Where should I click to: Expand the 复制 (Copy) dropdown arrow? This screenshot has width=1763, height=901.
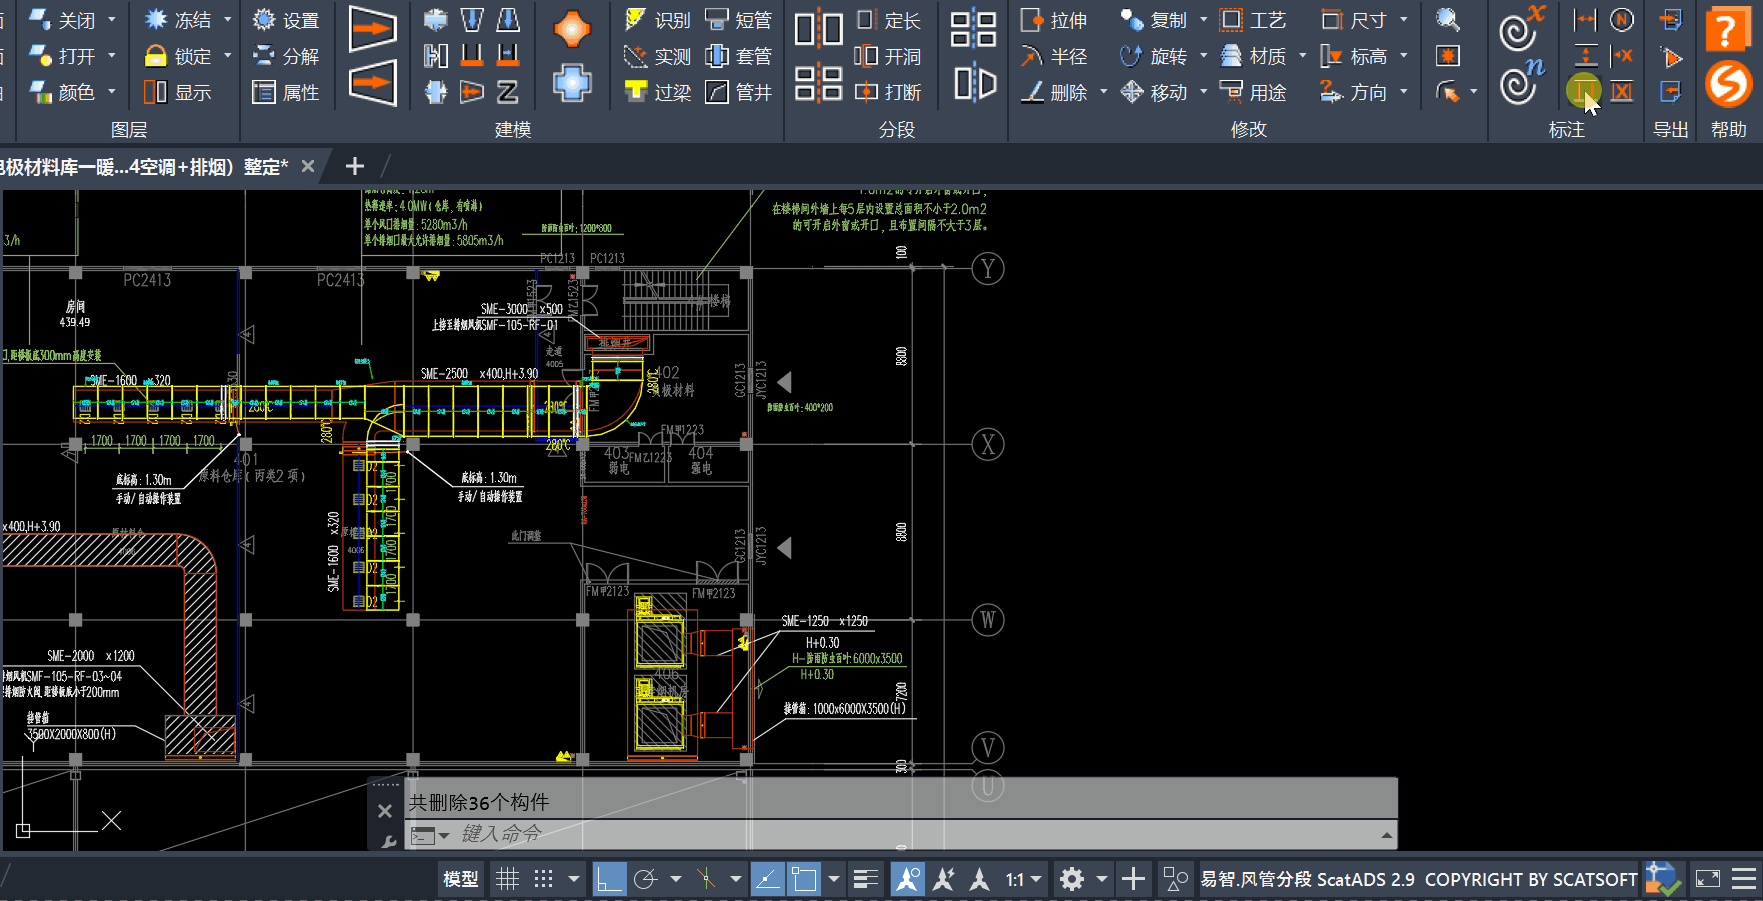[1203, 20]
